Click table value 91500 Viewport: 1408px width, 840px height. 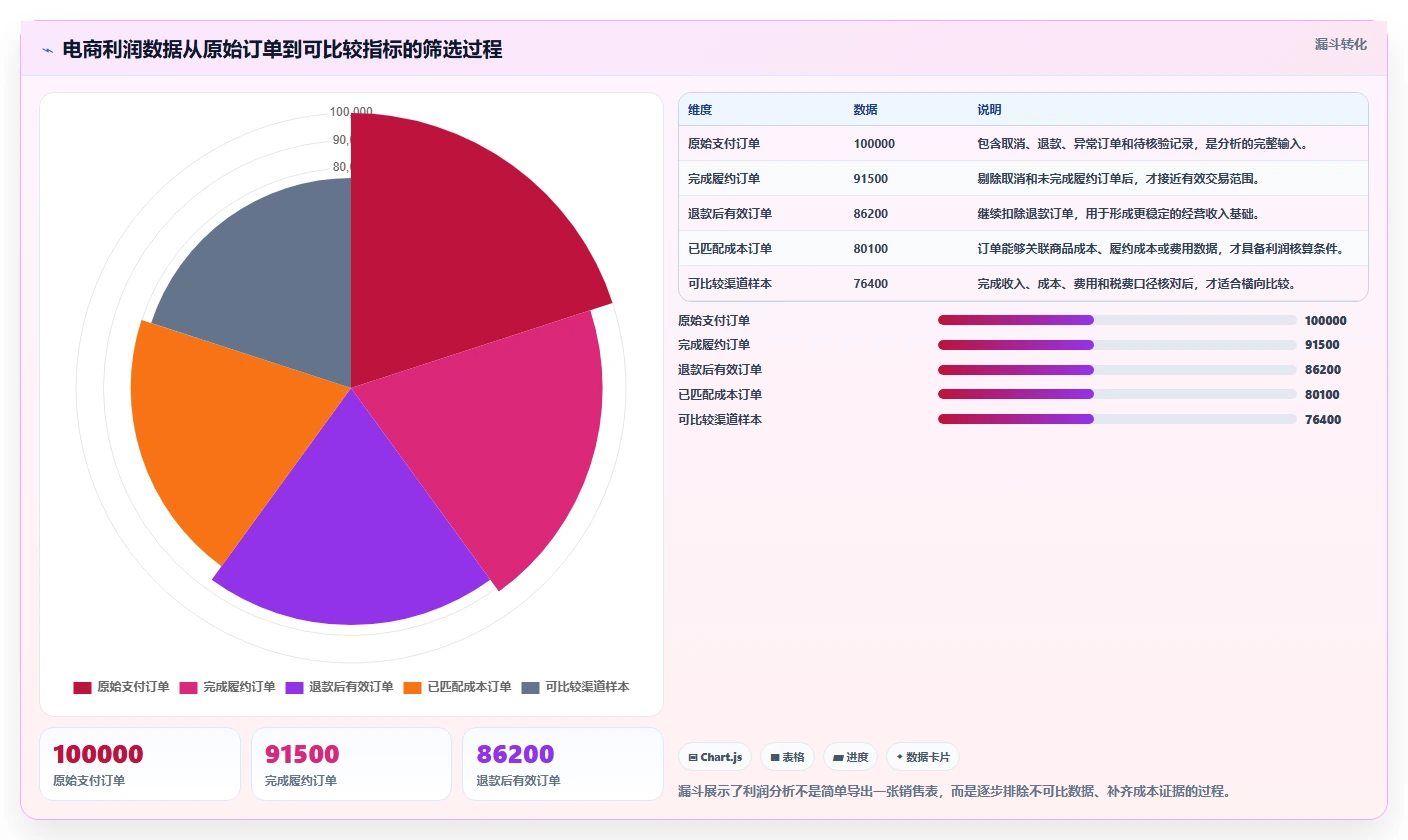[871, 178]
